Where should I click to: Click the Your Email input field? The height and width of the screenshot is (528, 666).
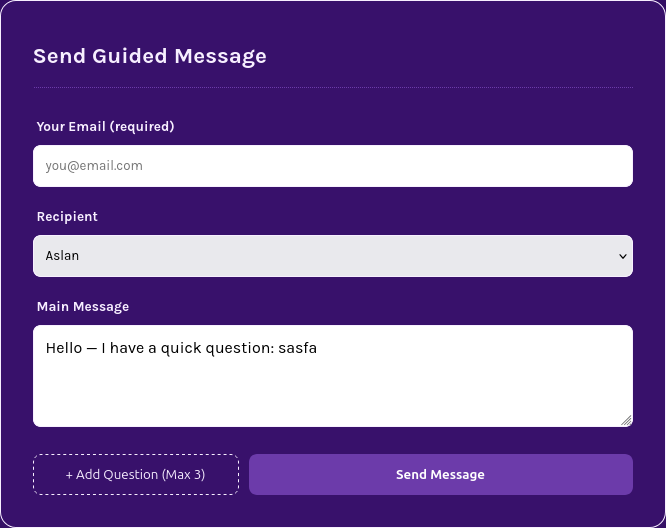pos(332,166)
